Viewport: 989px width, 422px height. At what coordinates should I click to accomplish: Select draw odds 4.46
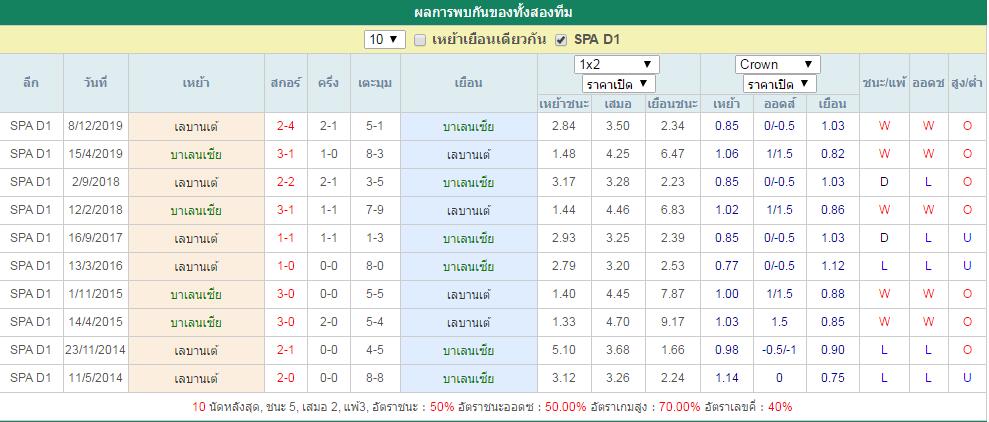coord(617,210)
